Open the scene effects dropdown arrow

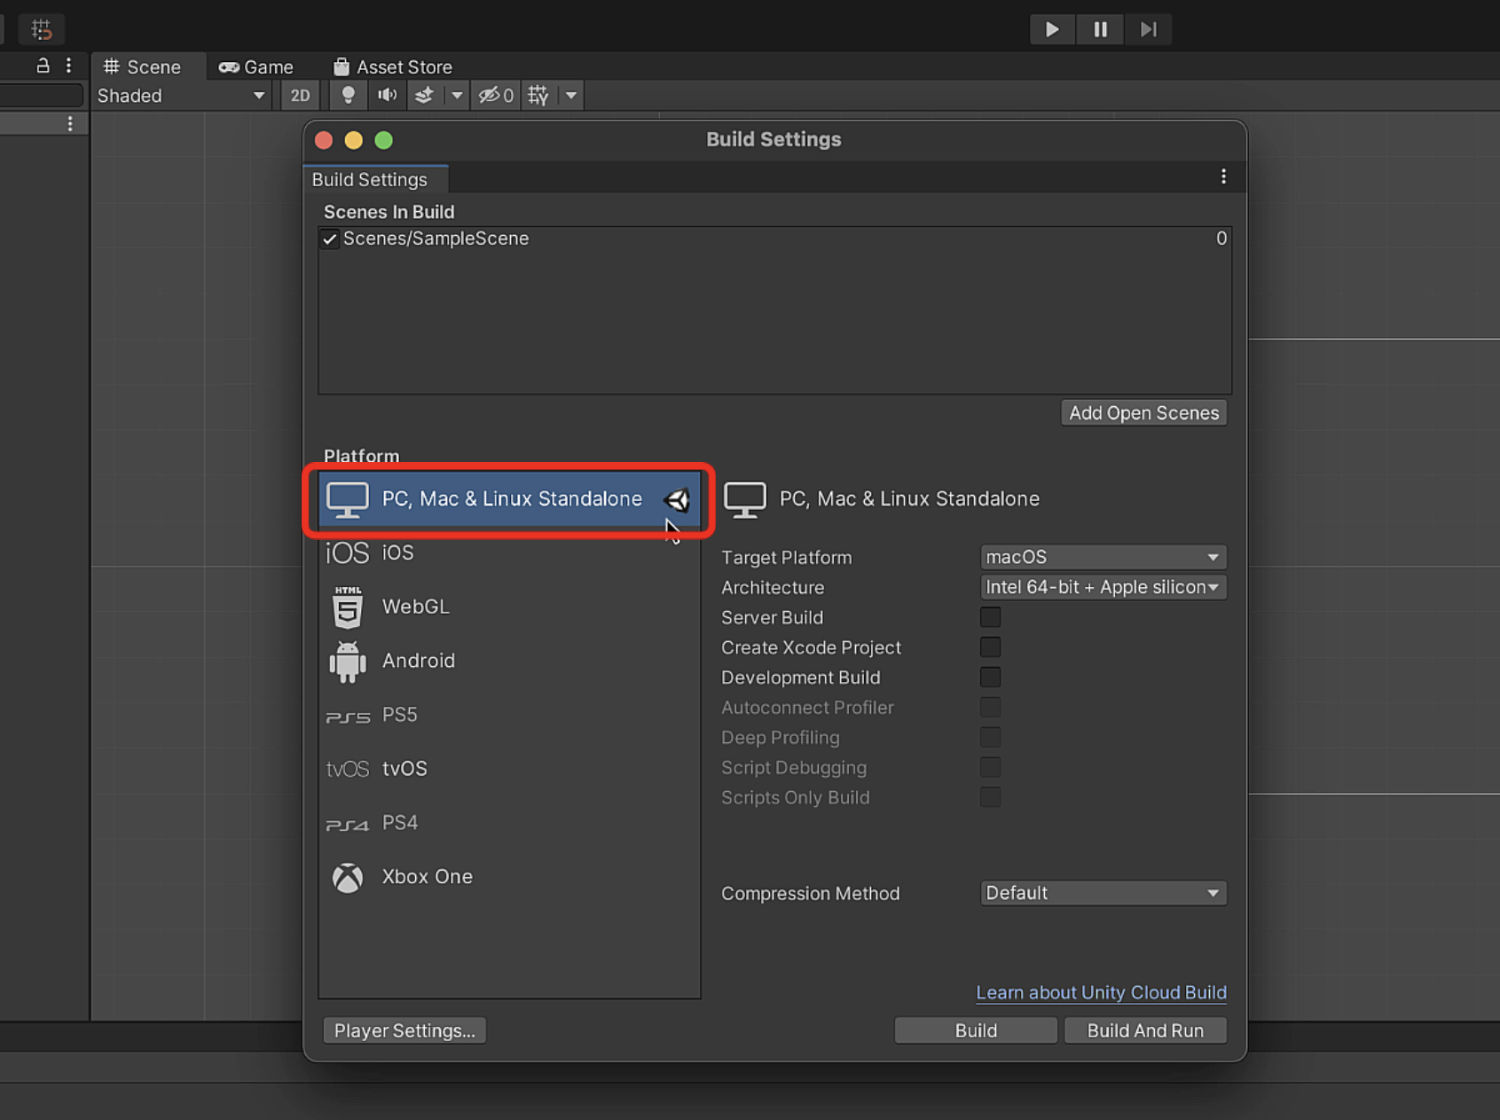point(457,96)
